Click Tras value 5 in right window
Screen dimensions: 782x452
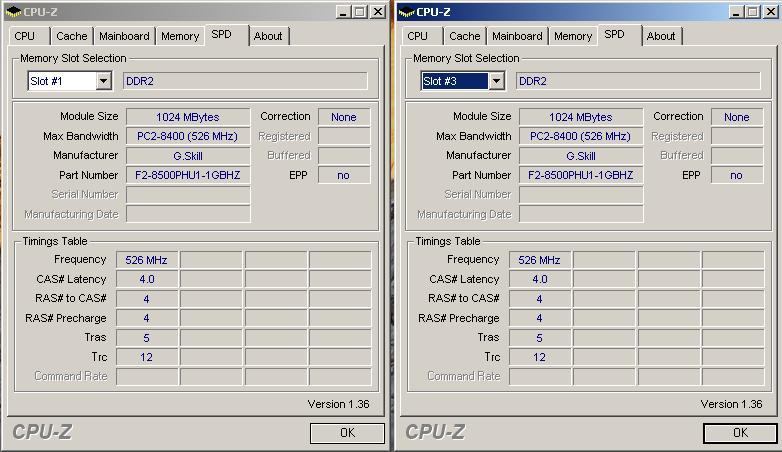[540, 338]
